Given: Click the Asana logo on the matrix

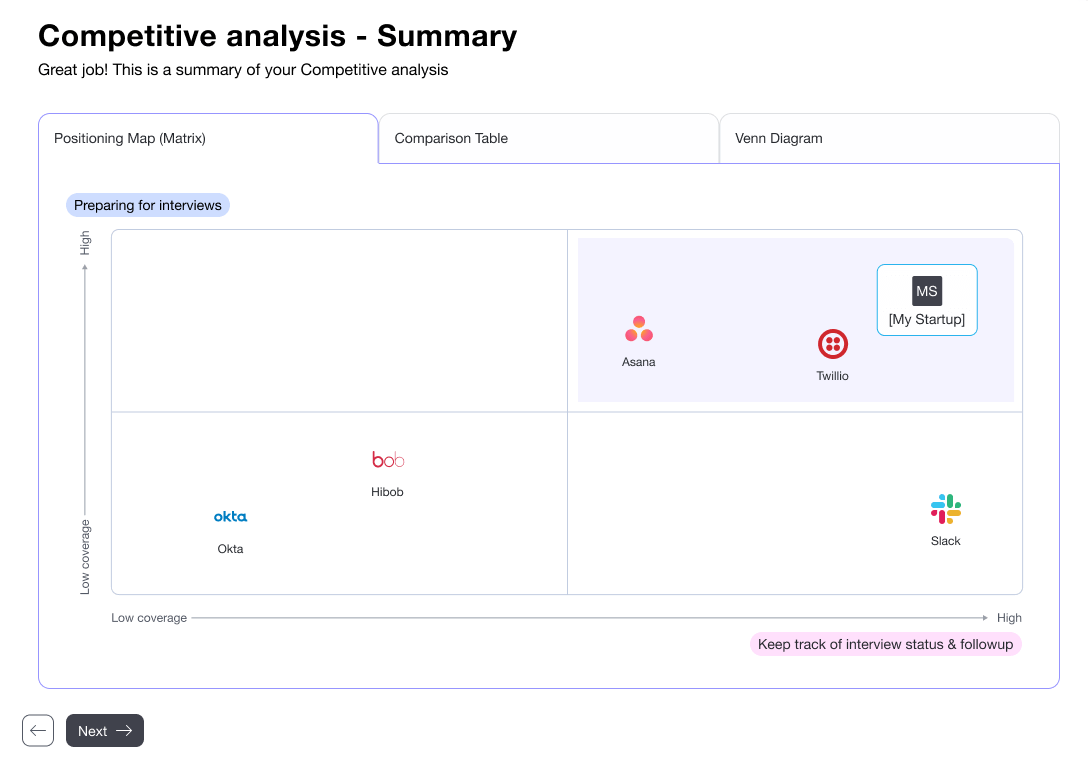Looking at the screenshot, I should pyautogui.click(x=639, y=329).
